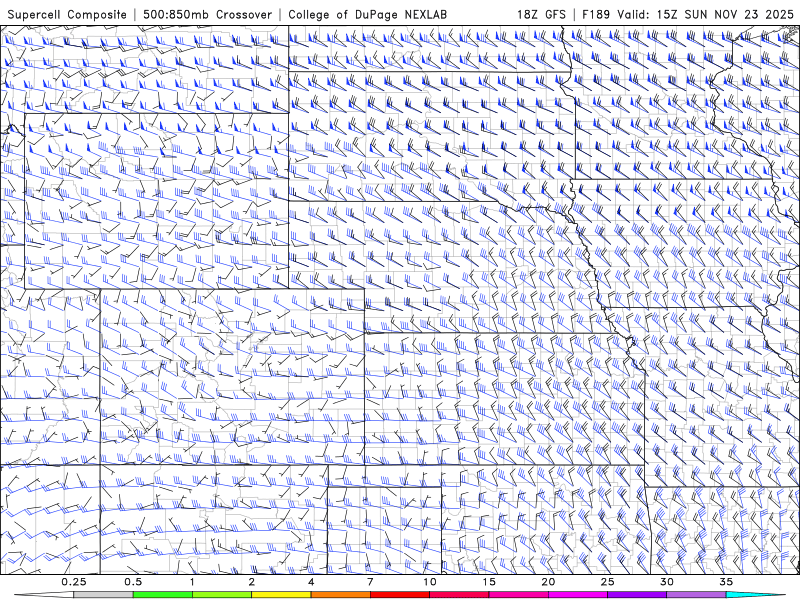The width and height of the screenshot is (800, 600).
Task: Click 'College of DuPage NEXLAB' text
Action: point(367,14)
